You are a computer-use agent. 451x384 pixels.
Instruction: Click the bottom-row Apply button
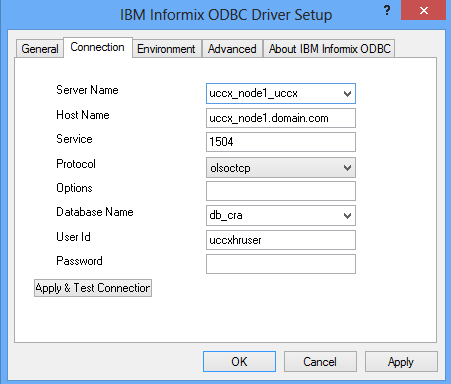click(x=401, y=361)
